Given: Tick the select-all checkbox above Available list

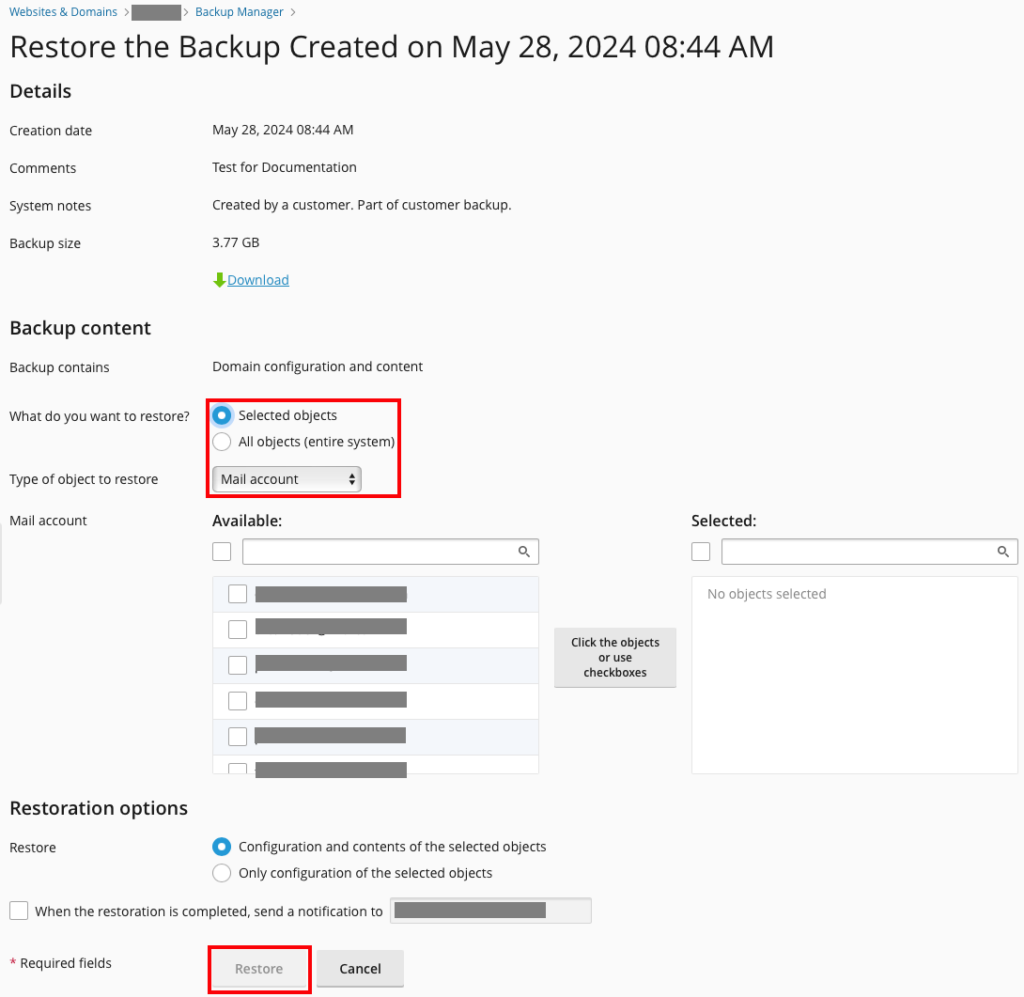Looking at the screenshot, I should [222, 551].
